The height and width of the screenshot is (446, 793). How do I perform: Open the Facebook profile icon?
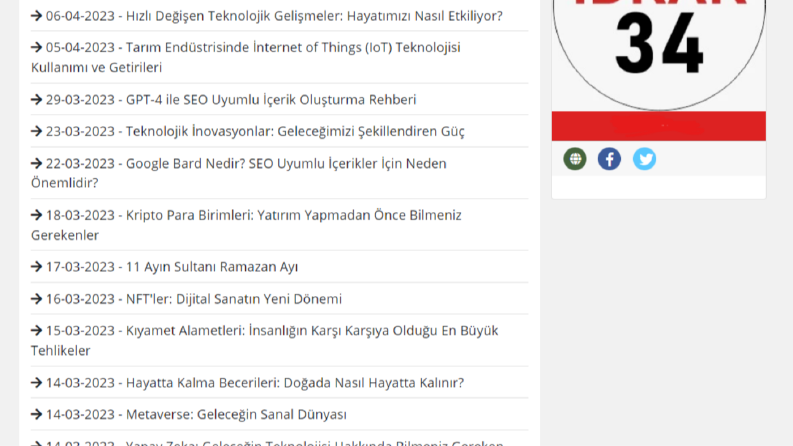609,159
